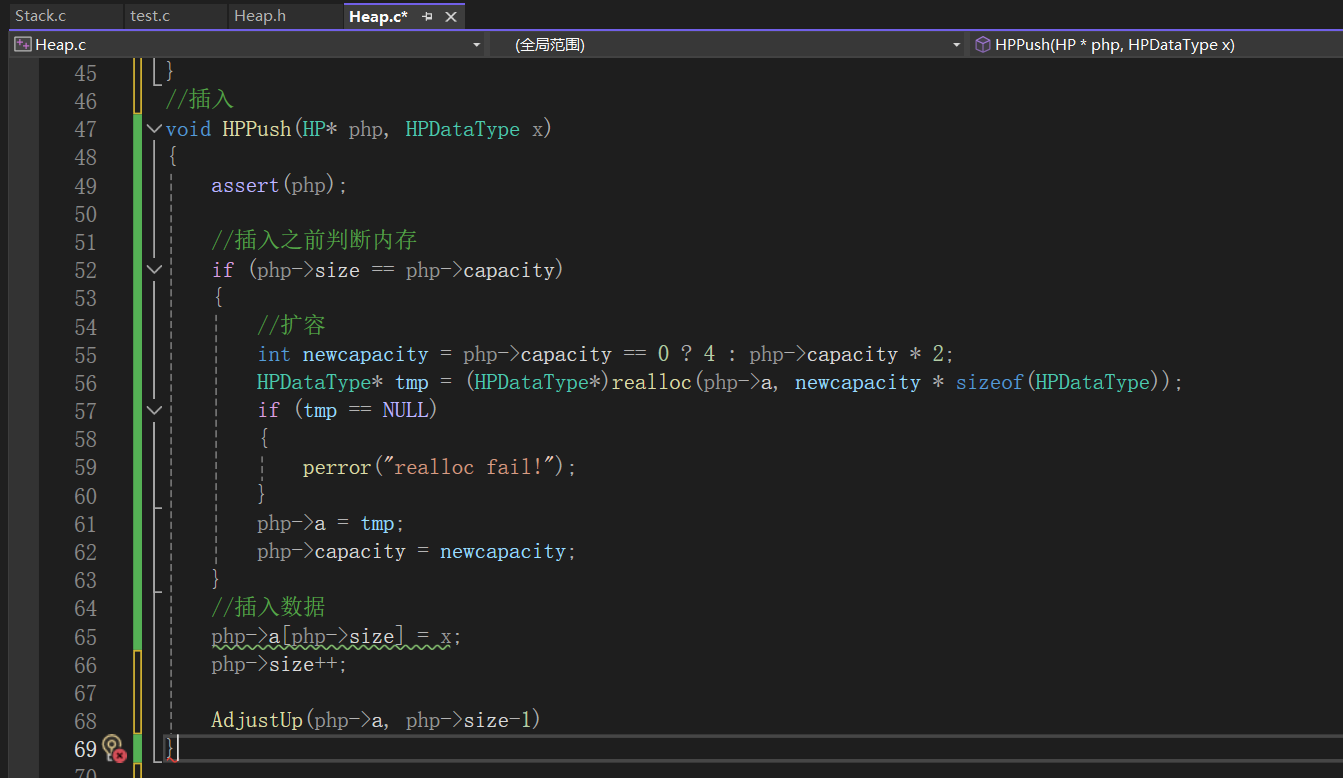Close the Heap.c* tab

(451, 17)
